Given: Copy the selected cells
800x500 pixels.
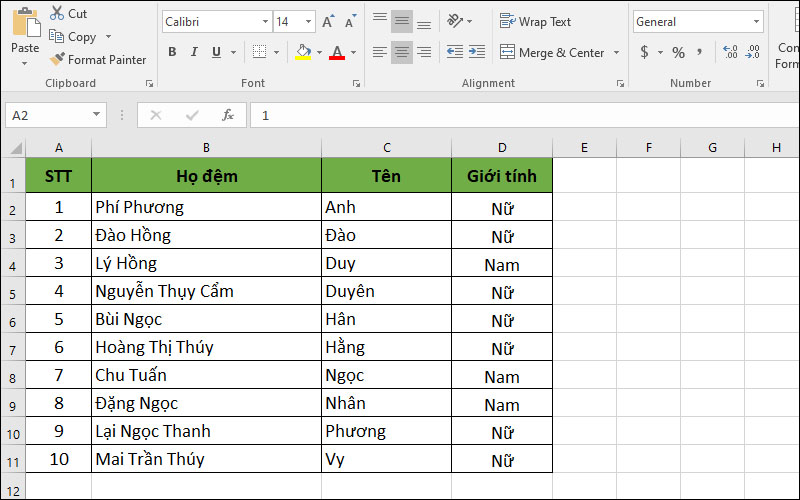Looking at the screenshot, I should [x=72, y=37].
